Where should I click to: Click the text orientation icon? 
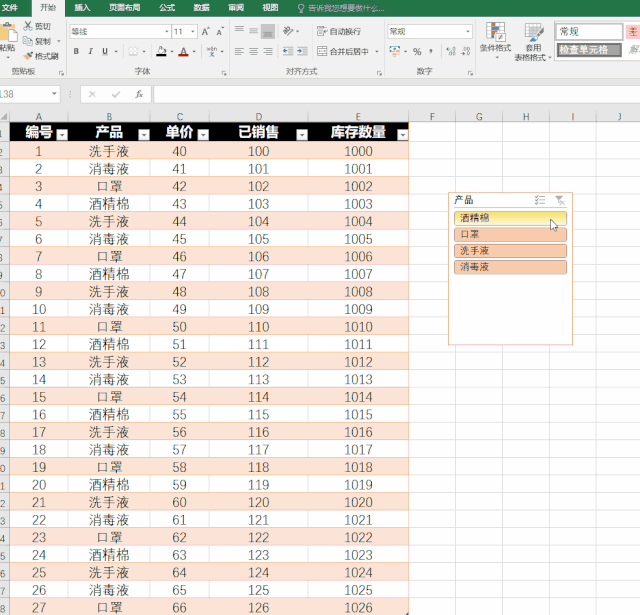pyautogui.click(x=288, y=31)
